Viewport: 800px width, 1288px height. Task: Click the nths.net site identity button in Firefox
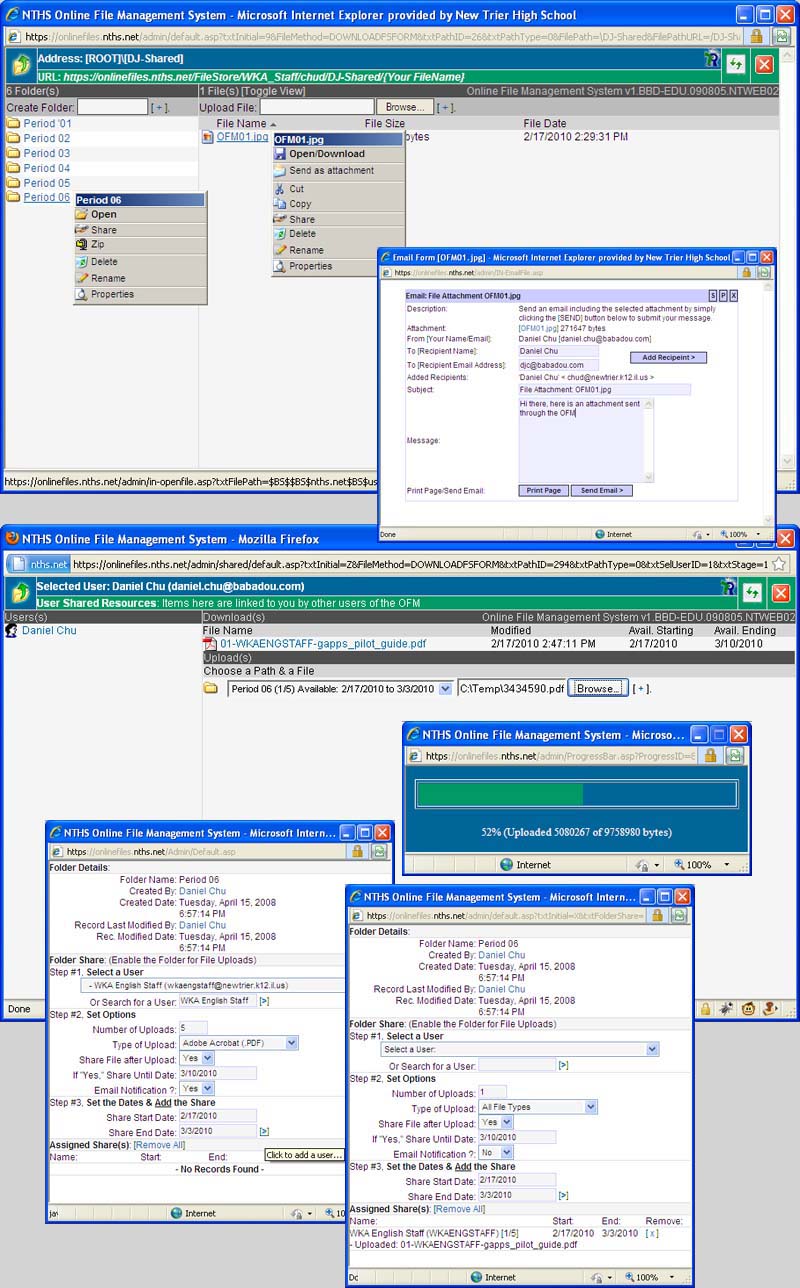pos(39,564)
